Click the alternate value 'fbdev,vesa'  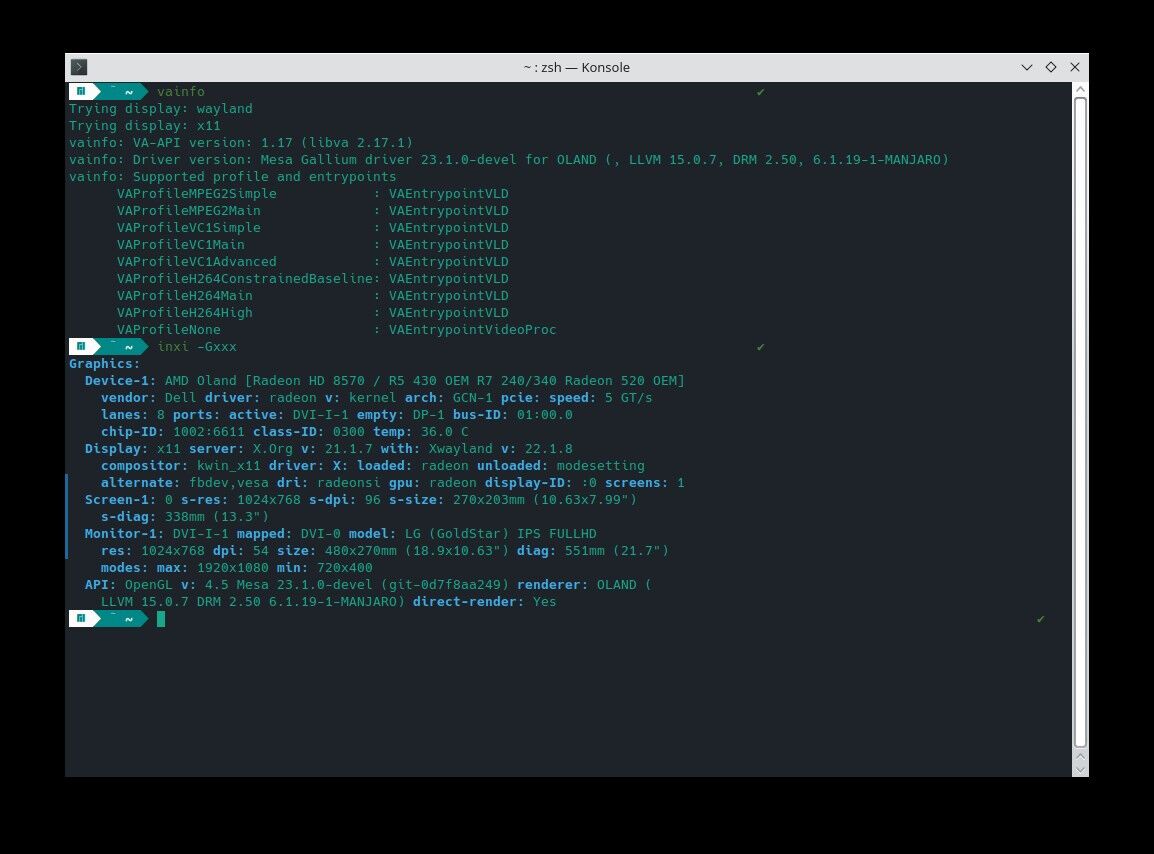point(229,482)
